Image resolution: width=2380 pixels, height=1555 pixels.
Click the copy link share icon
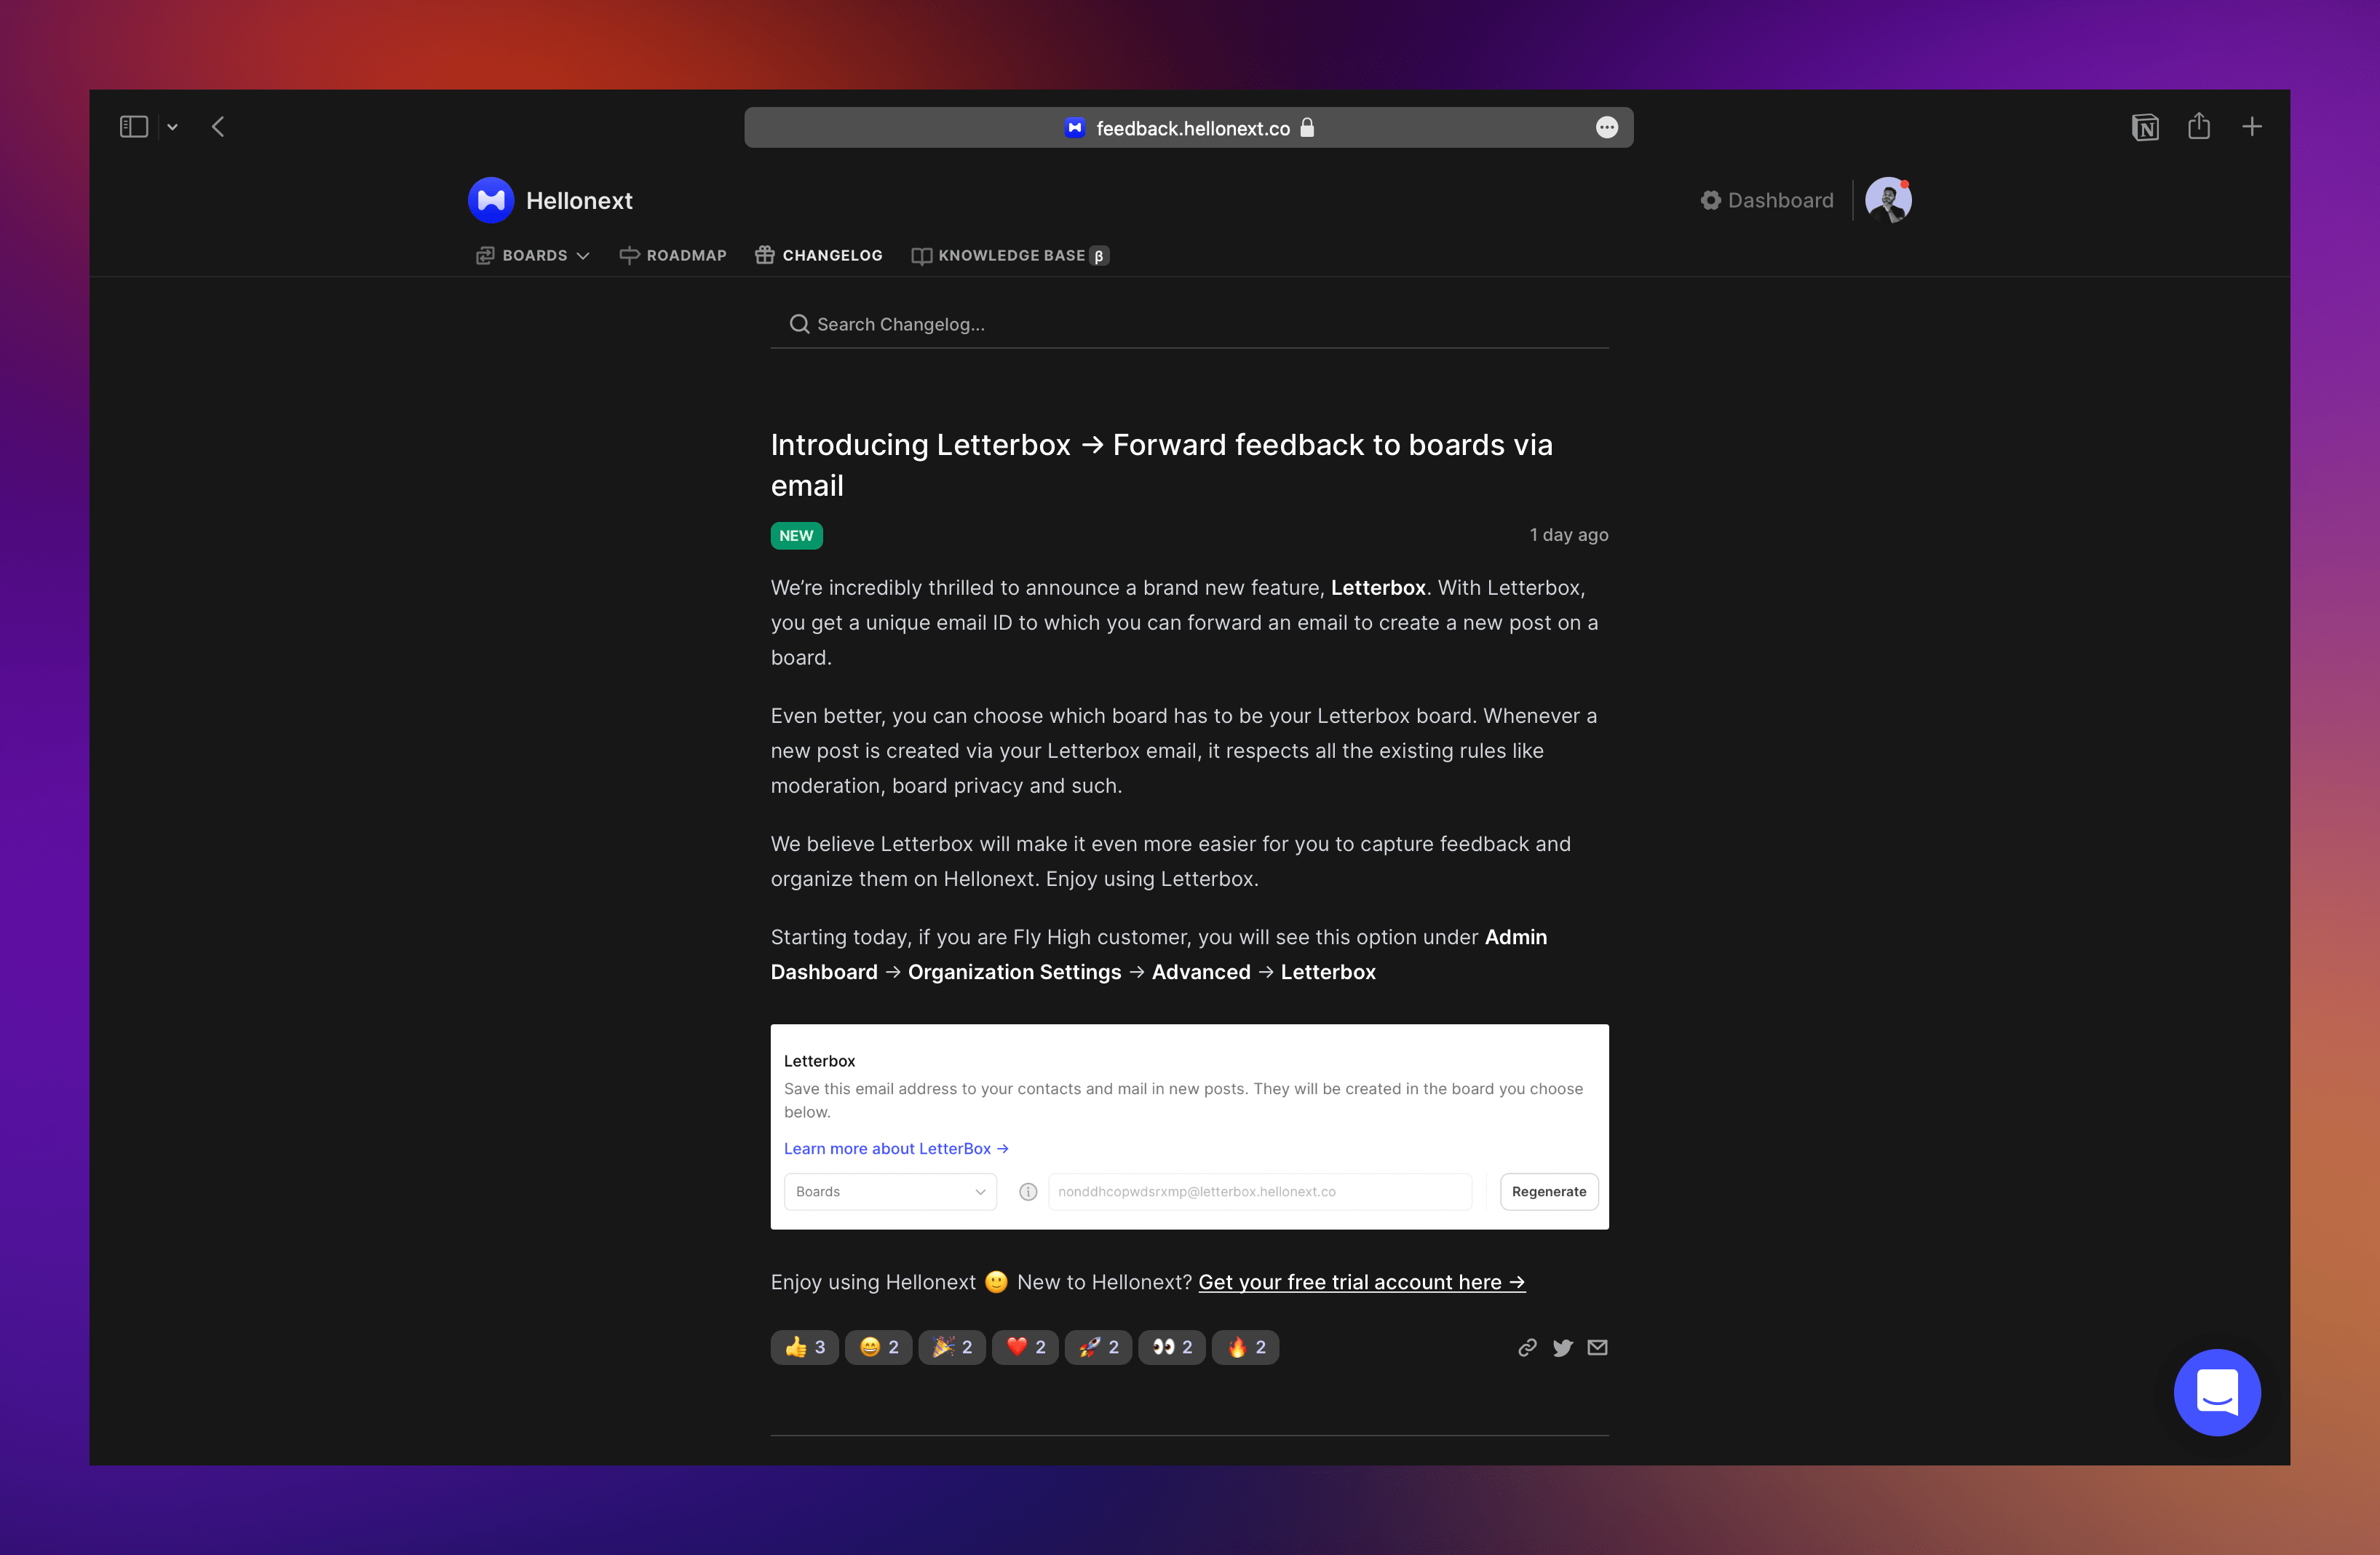(1523, 1345)
